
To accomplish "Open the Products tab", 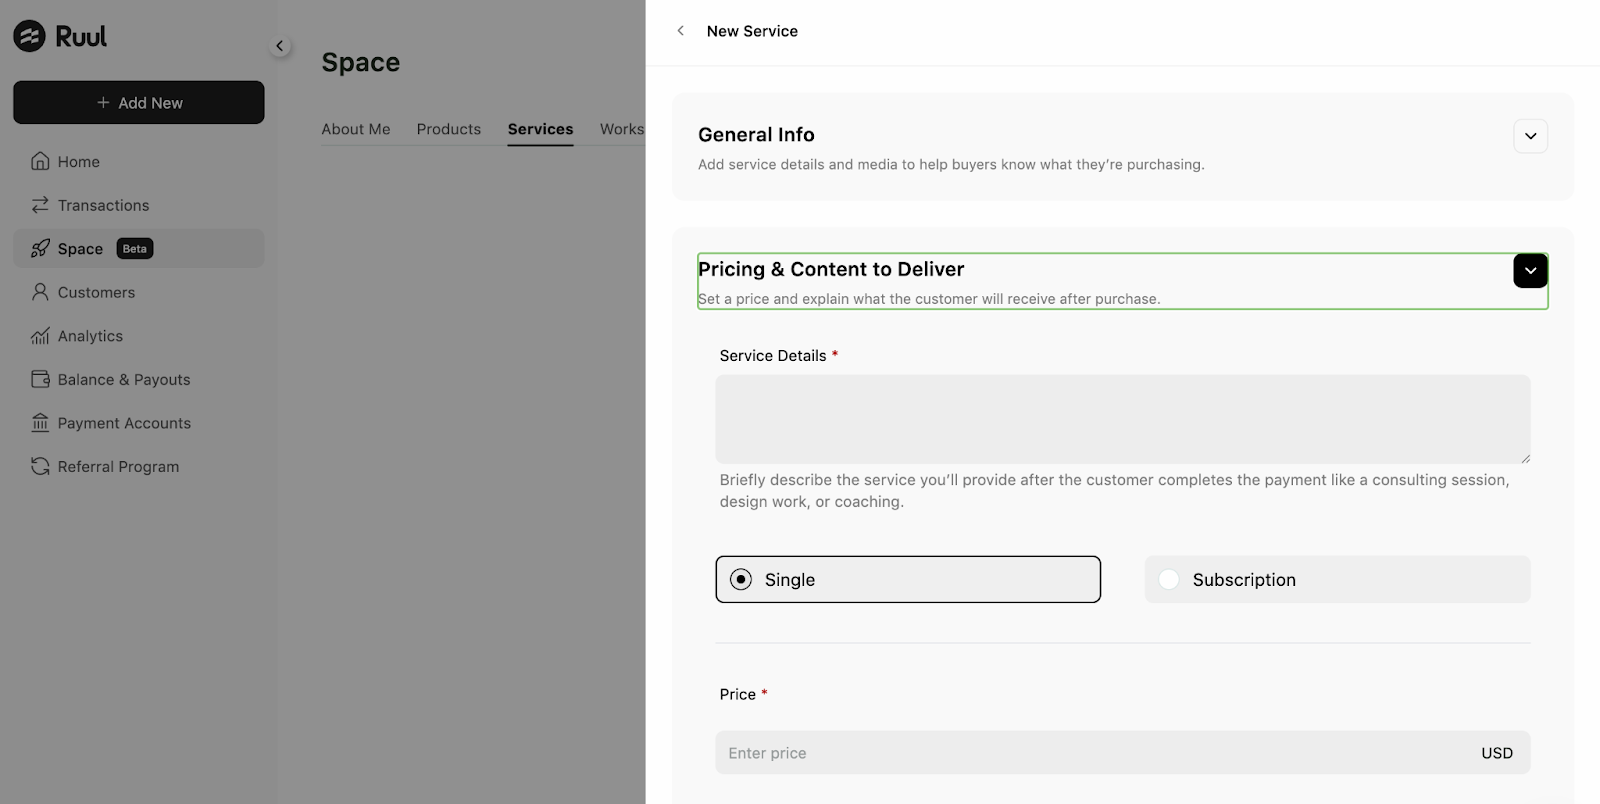I will tap(448, 129).
